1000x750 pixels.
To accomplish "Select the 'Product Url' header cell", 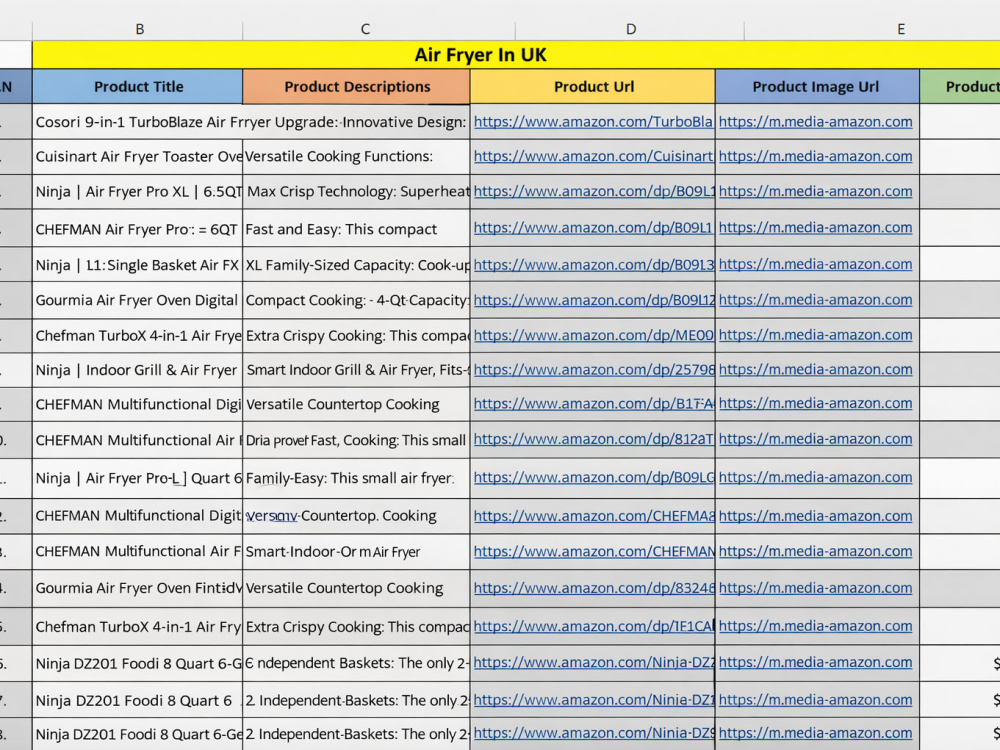I will [x=593, y=87].
